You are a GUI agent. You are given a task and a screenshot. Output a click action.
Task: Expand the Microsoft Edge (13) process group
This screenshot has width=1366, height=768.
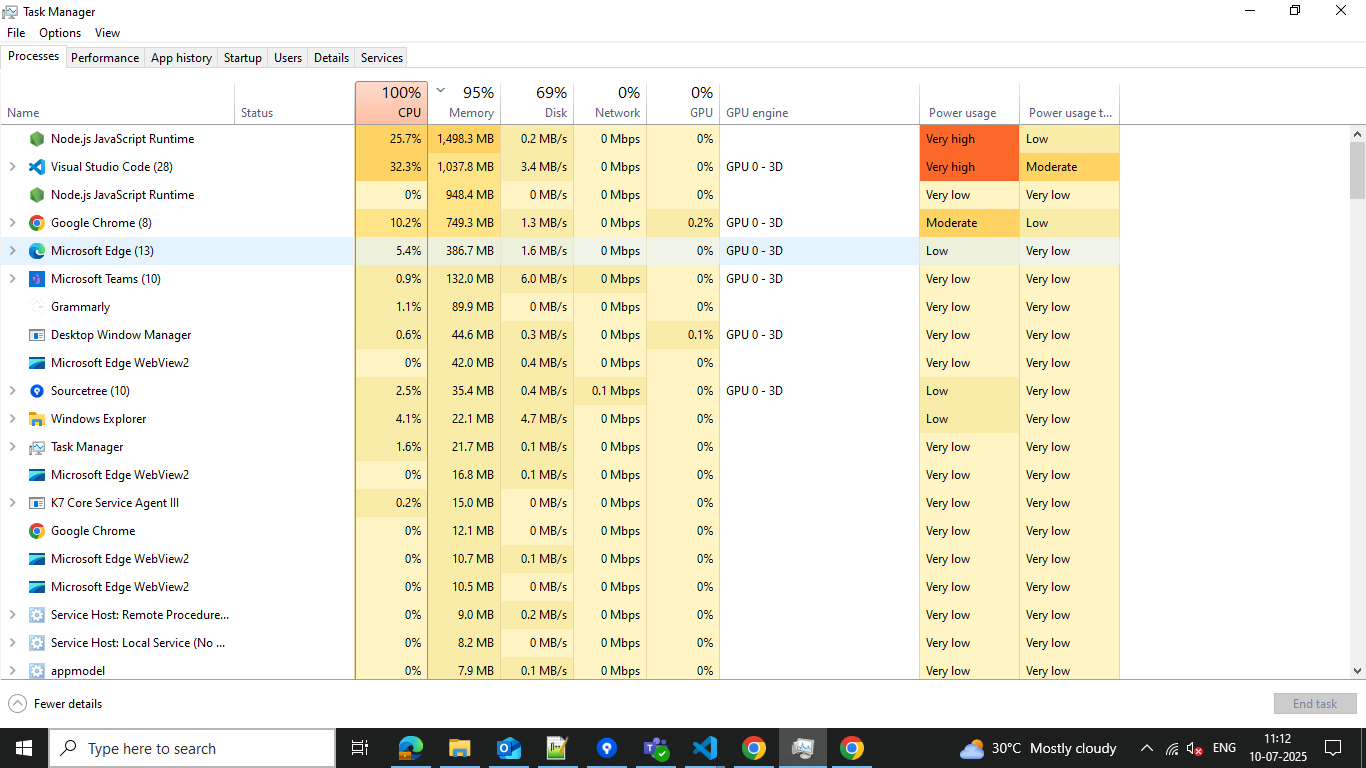12,251
